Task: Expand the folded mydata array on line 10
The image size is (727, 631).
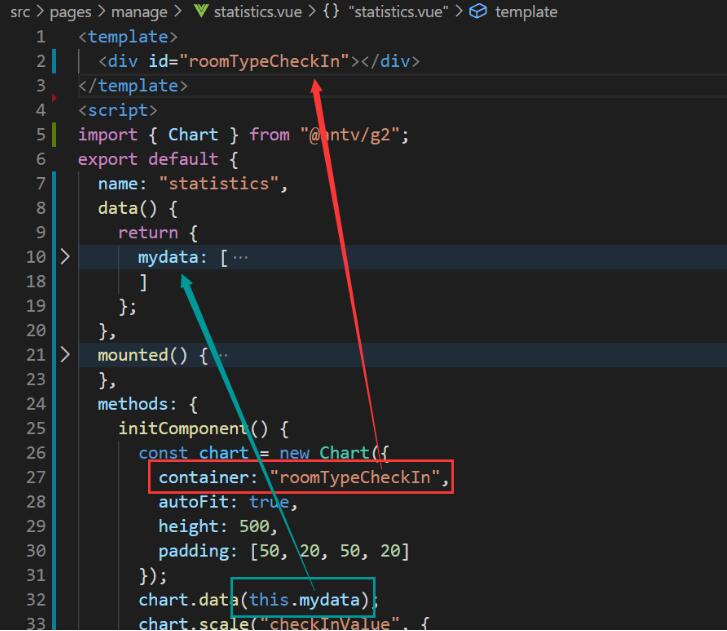Action: click(65, 256)
